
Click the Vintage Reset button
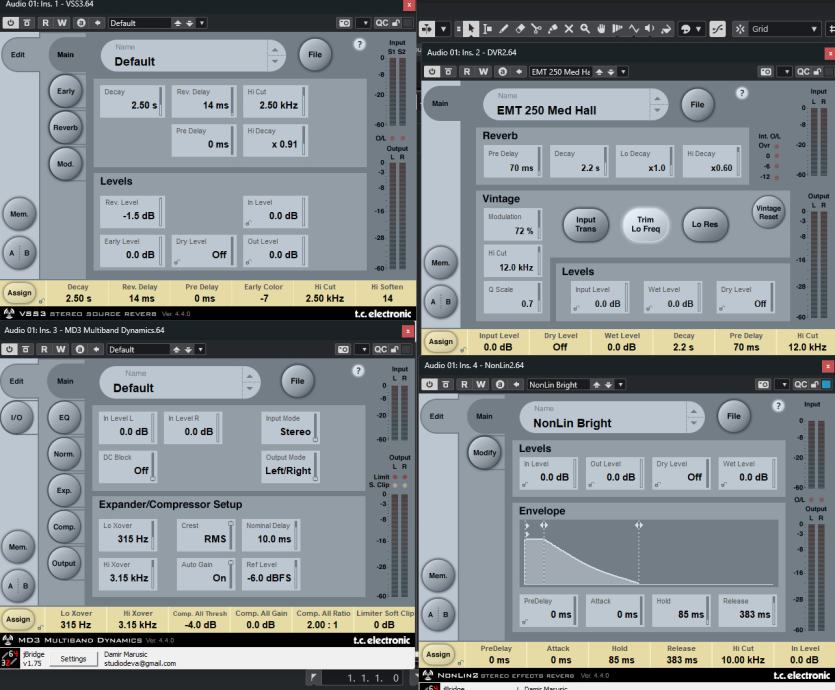click(768, 212)
